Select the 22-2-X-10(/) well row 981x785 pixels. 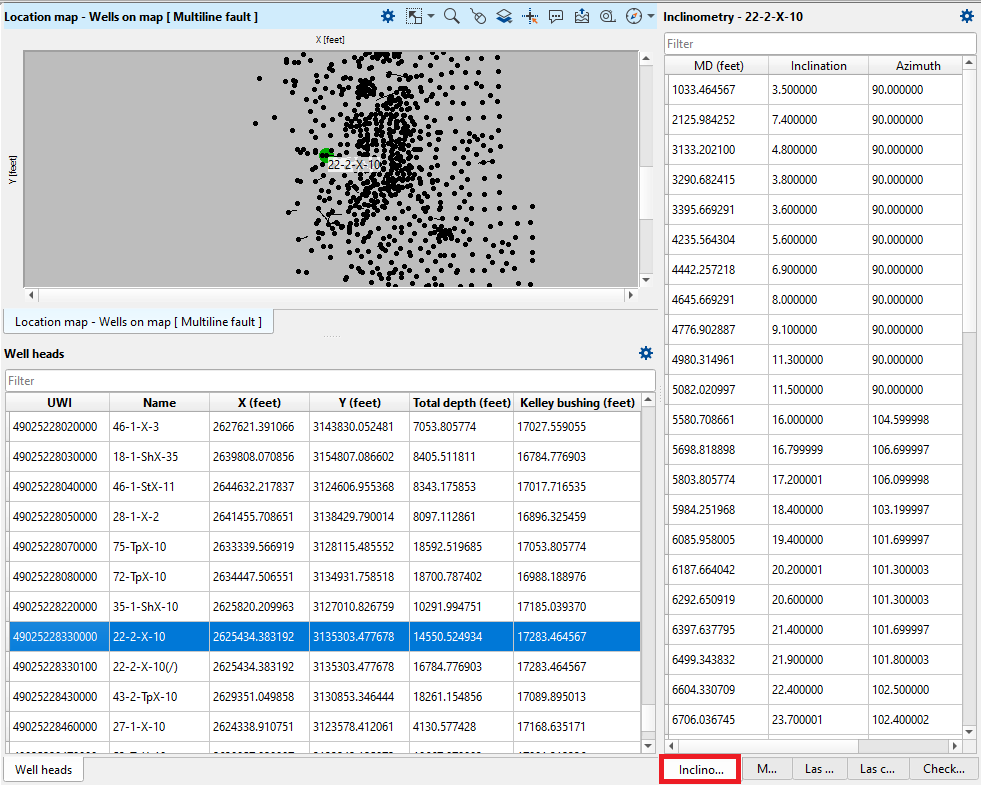[x=200, y=664]
